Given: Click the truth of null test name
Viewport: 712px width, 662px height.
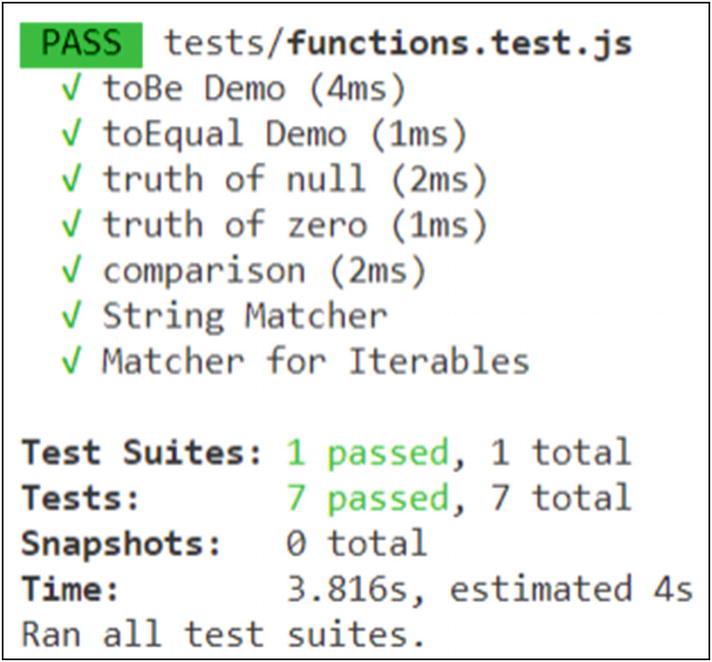Looking at the screenshot, I should tap(234, 179).
